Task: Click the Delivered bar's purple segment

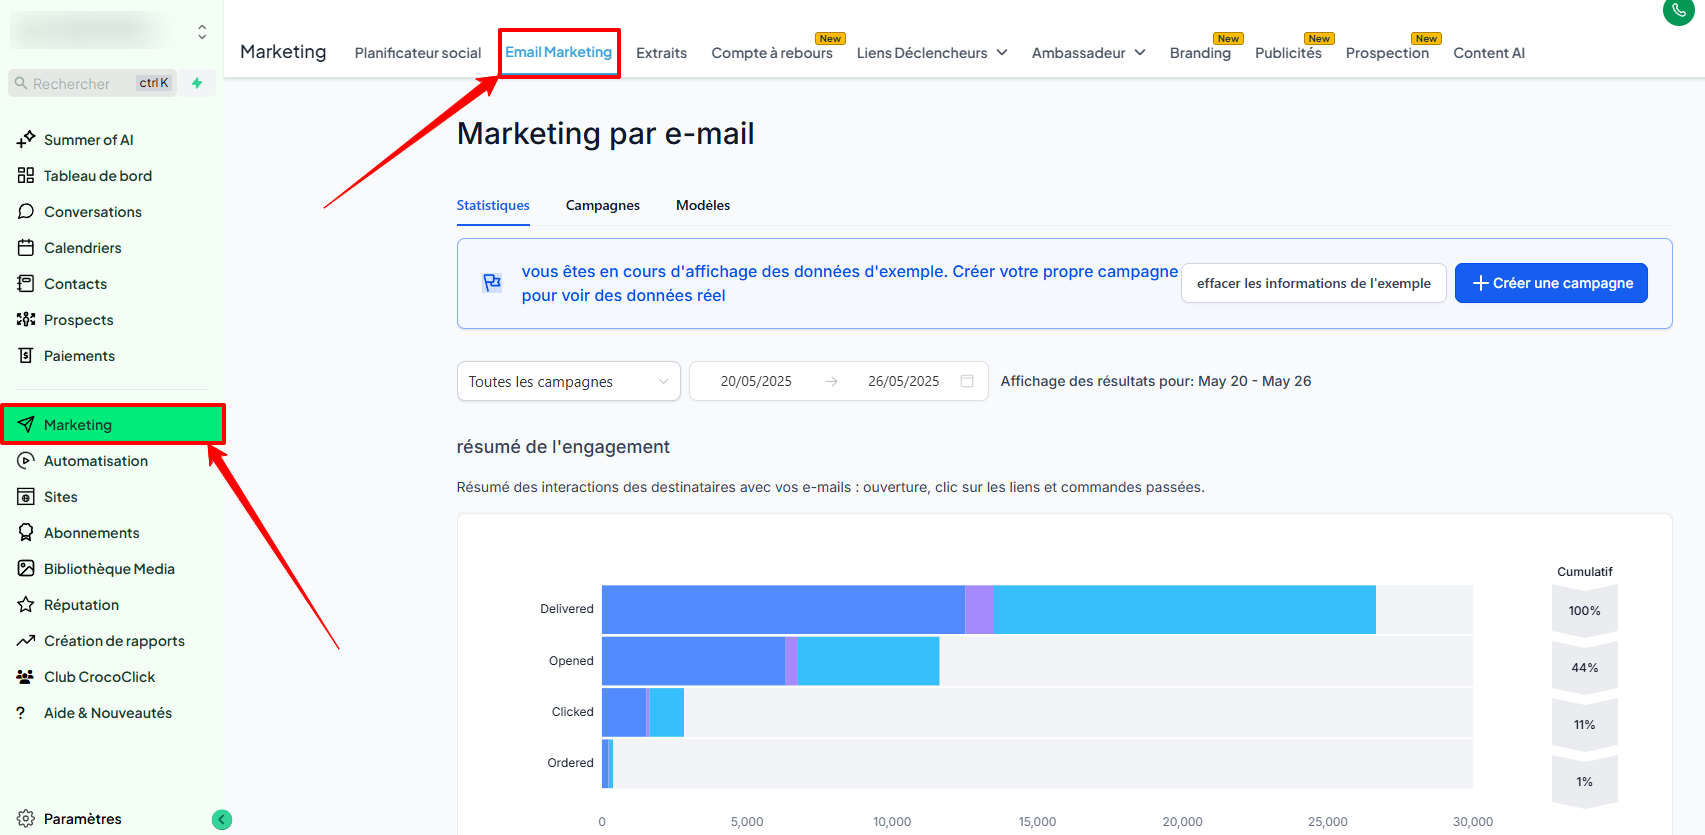Action: 979,609
